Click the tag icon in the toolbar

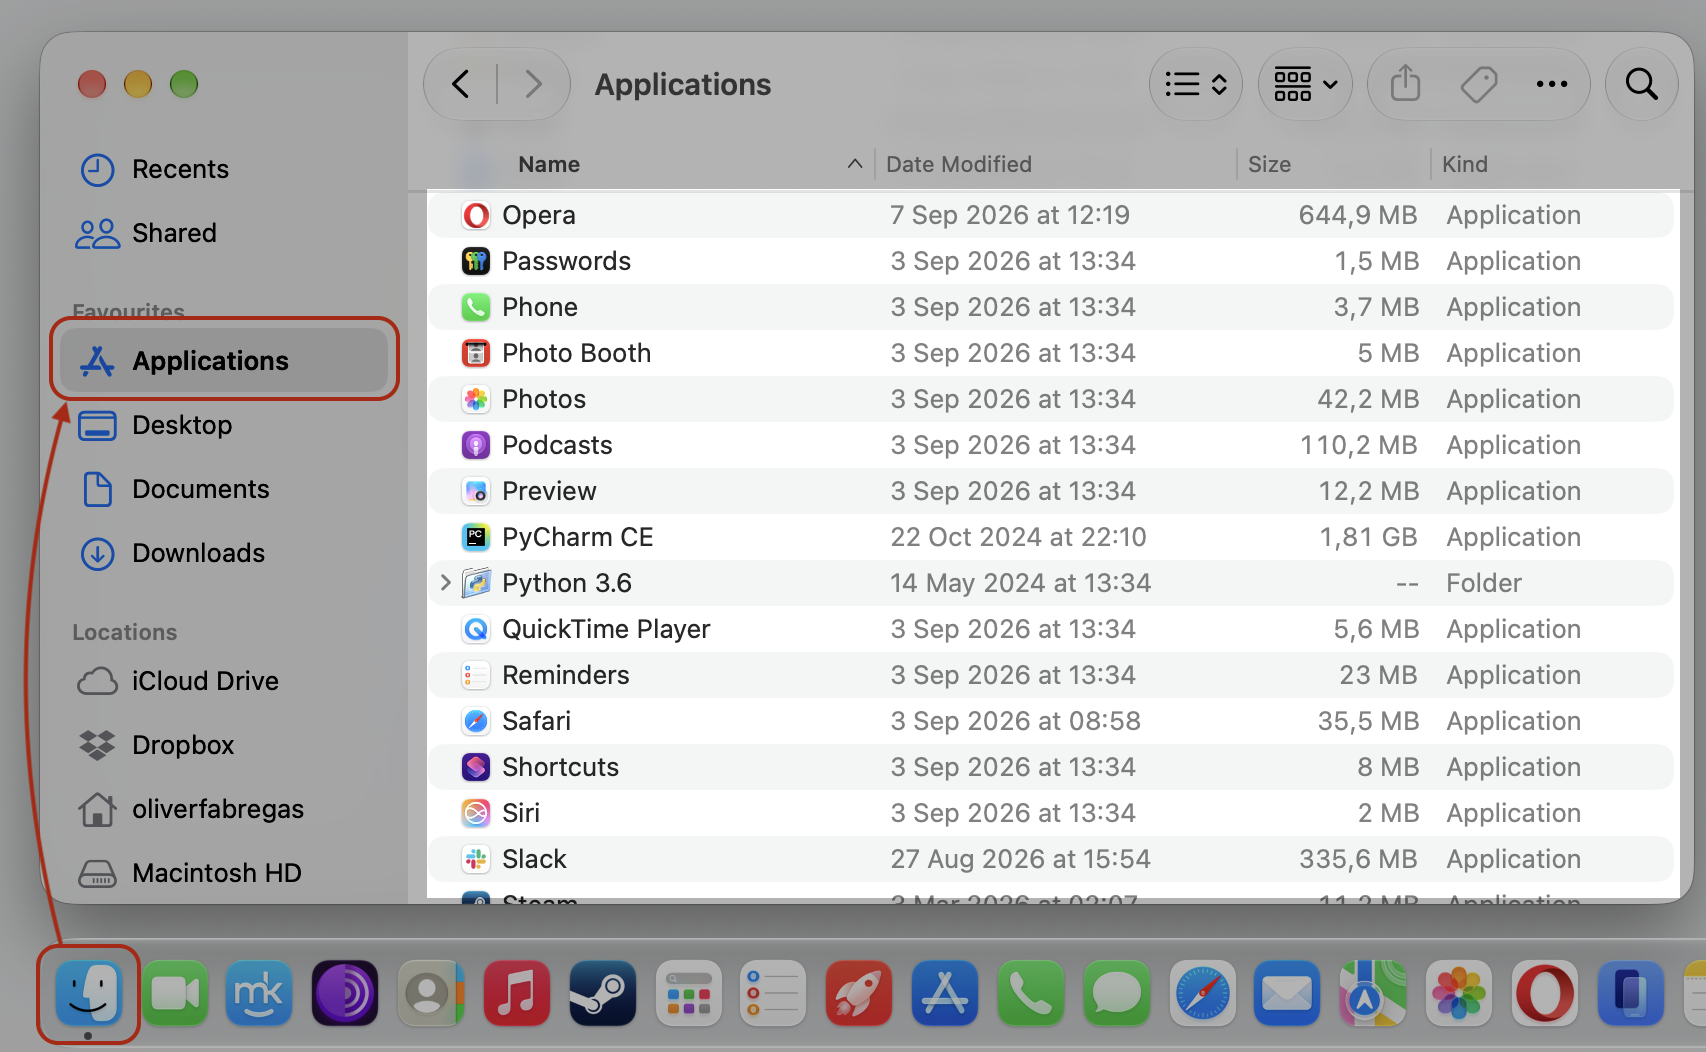[x=1478, y=84]
